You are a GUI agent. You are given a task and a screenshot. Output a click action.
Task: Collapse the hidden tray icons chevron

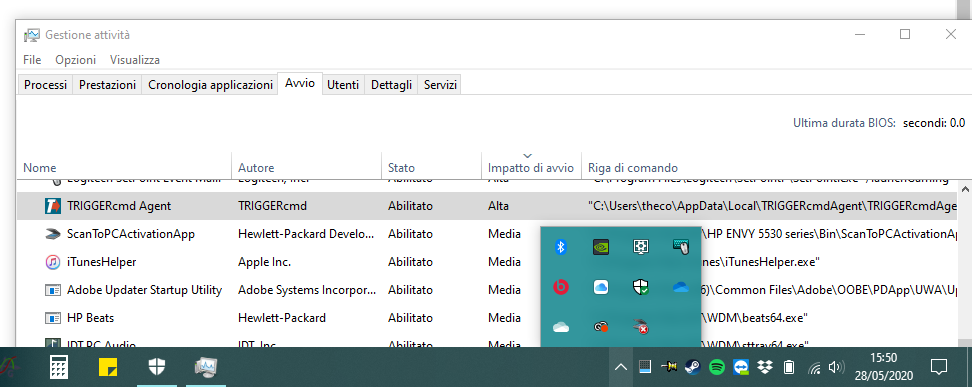click(x=621, y=367)
